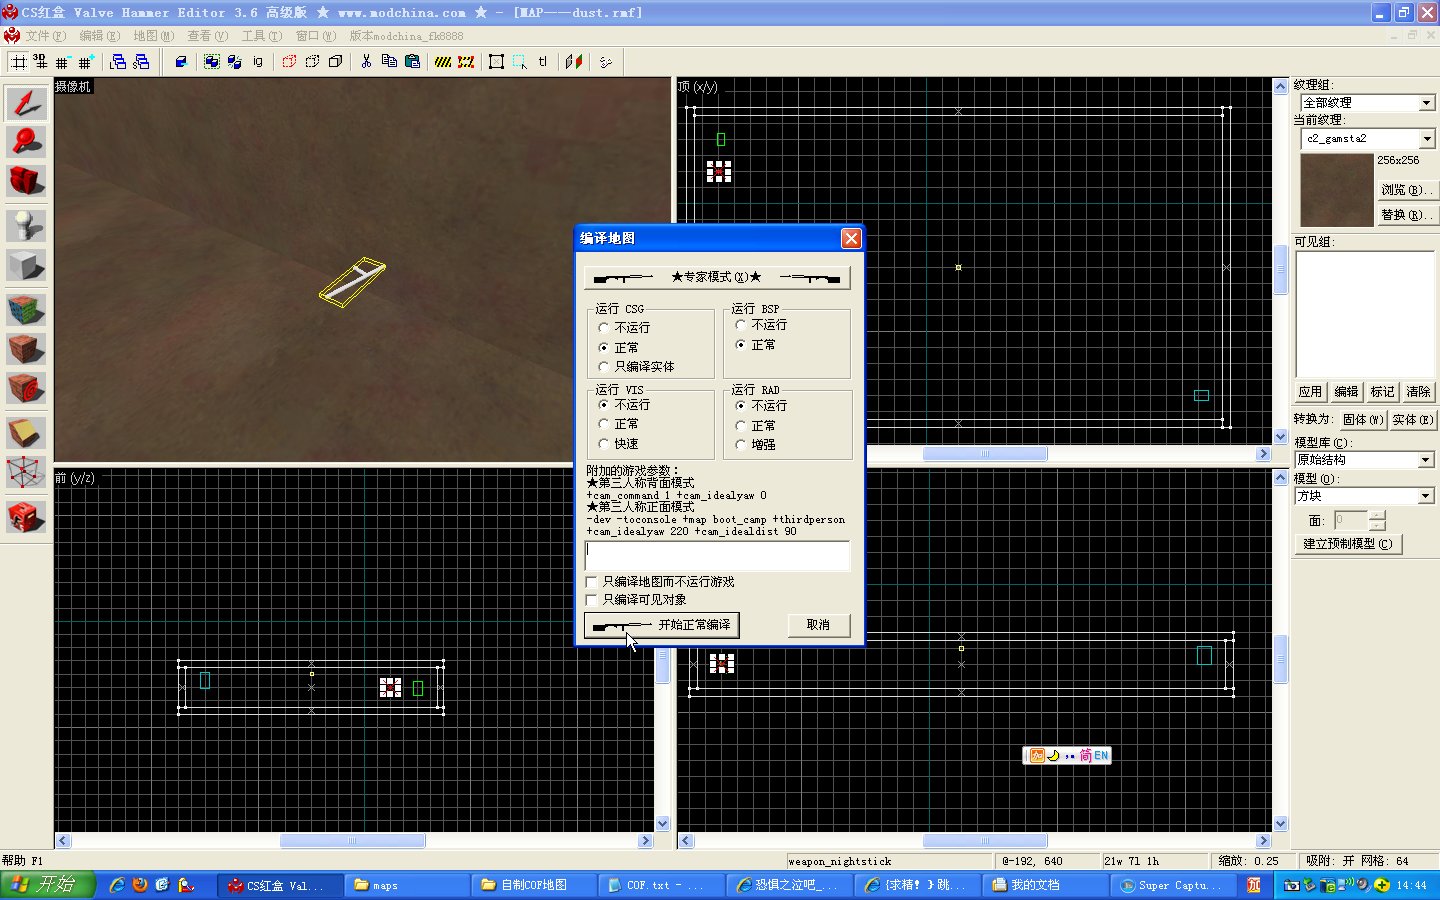Open the maps taskbar window

407,885
